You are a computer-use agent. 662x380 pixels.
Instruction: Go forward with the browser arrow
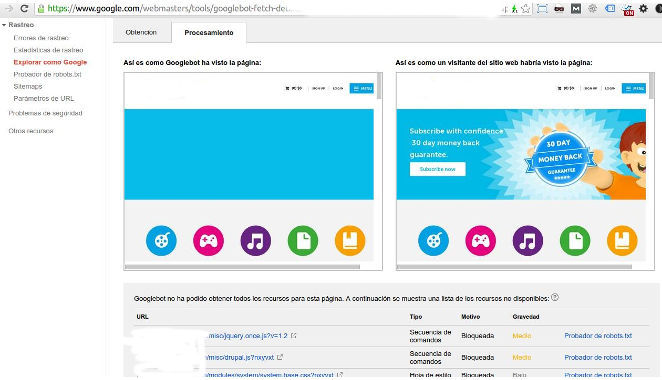tap(9, 8)
